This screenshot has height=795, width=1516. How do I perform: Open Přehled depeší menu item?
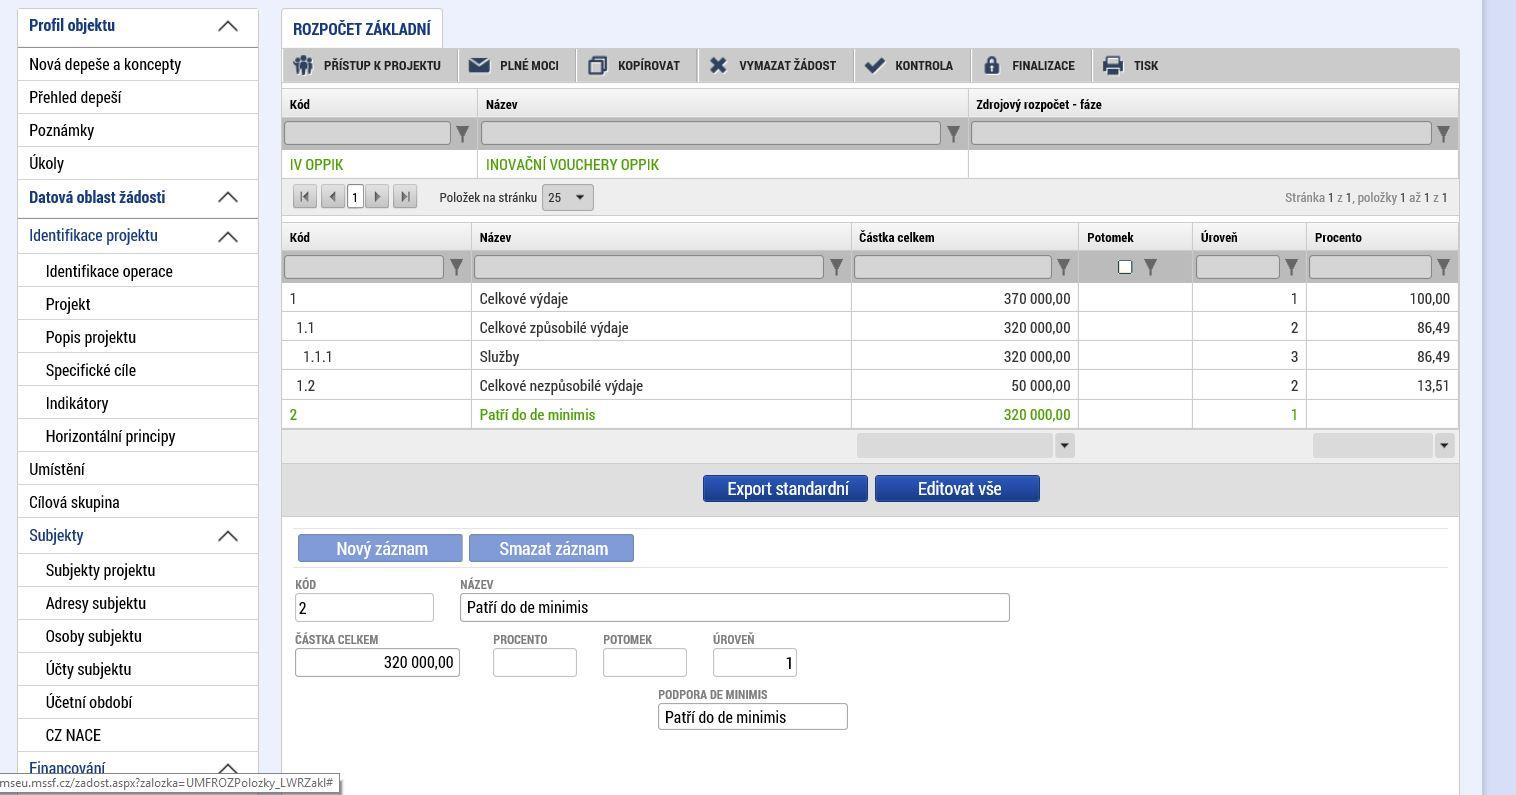pos(75,97)
